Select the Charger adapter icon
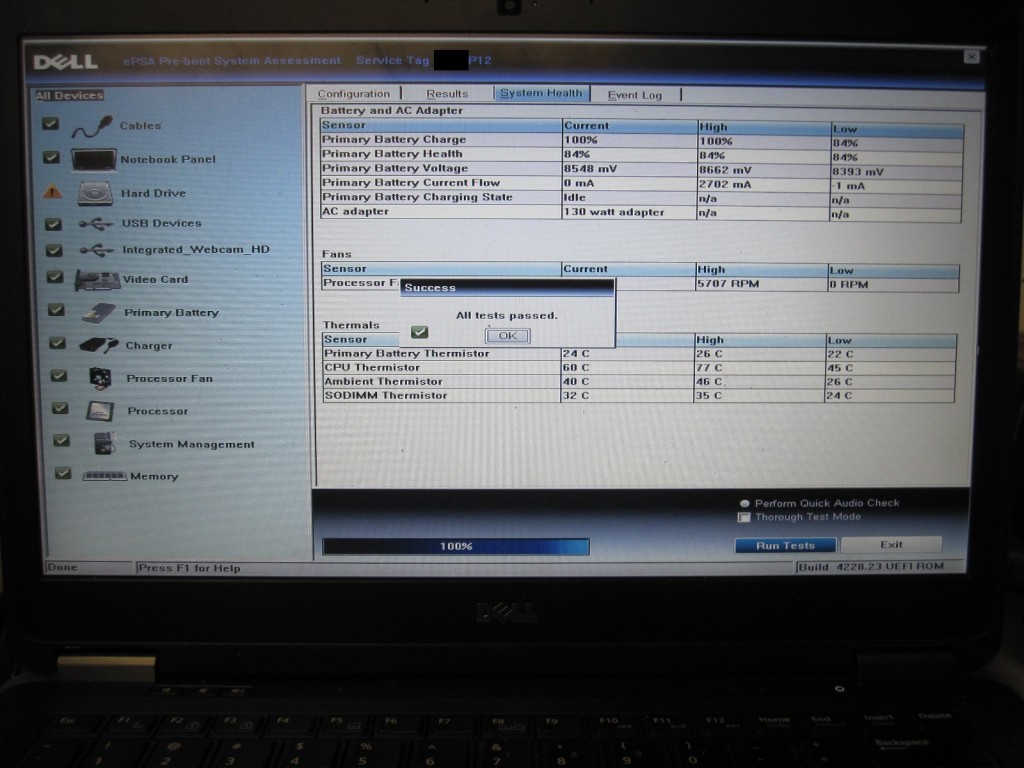Screen dimensions: 1024x768 pos(99,345)
